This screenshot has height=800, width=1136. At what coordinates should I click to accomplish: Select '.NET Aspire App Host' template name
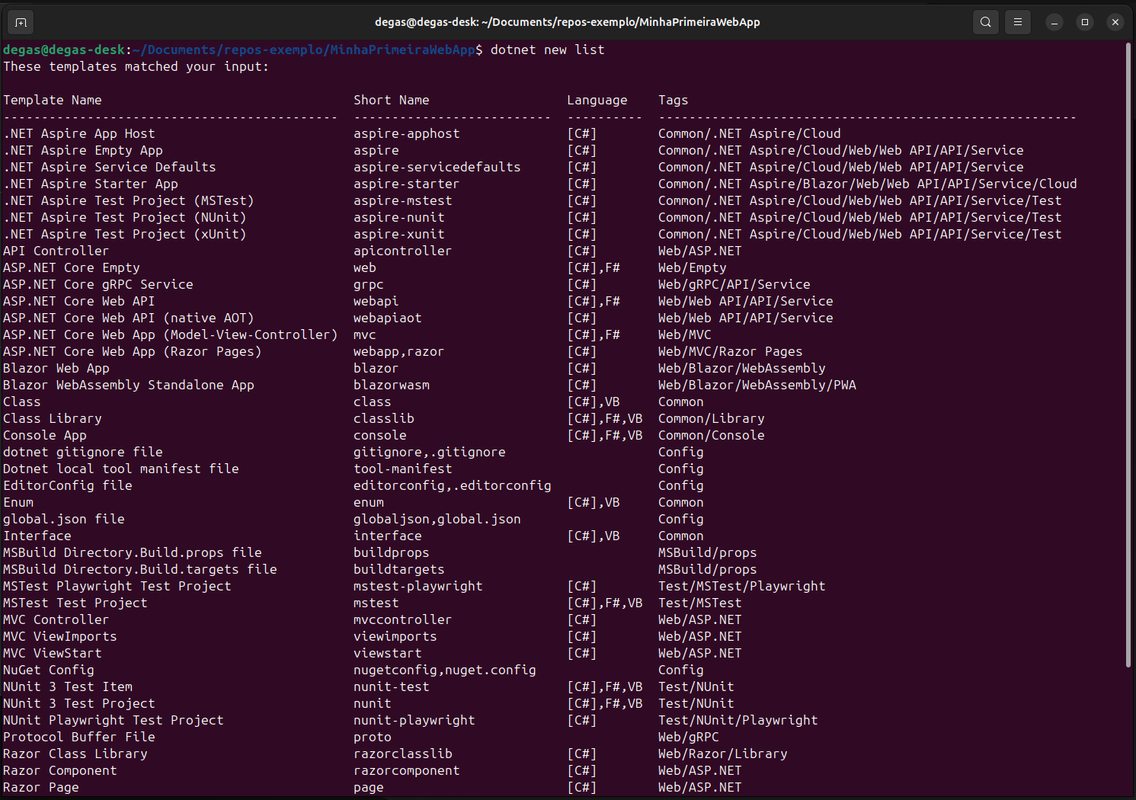click(79, 133)
